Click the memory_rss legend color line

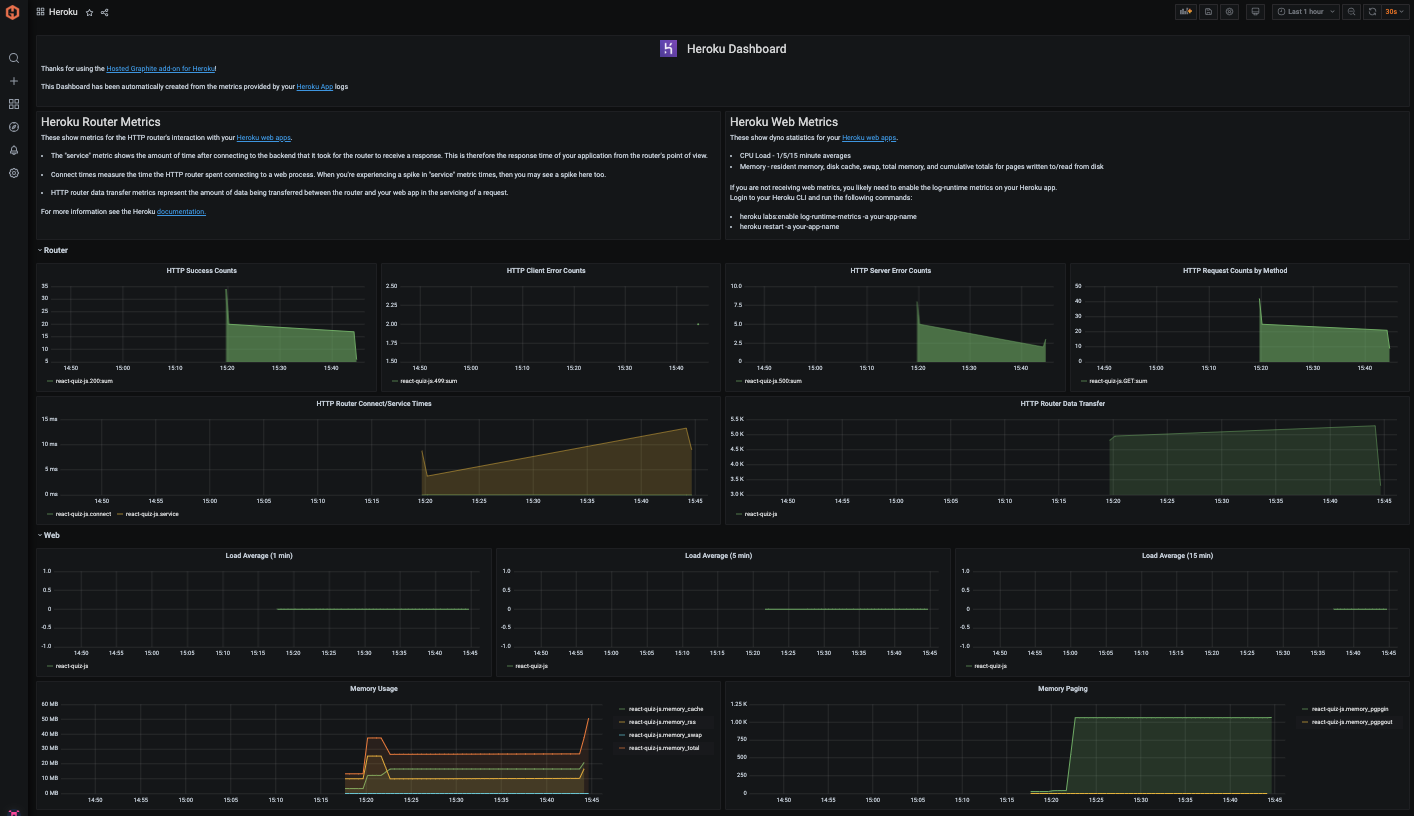[622, 722]
